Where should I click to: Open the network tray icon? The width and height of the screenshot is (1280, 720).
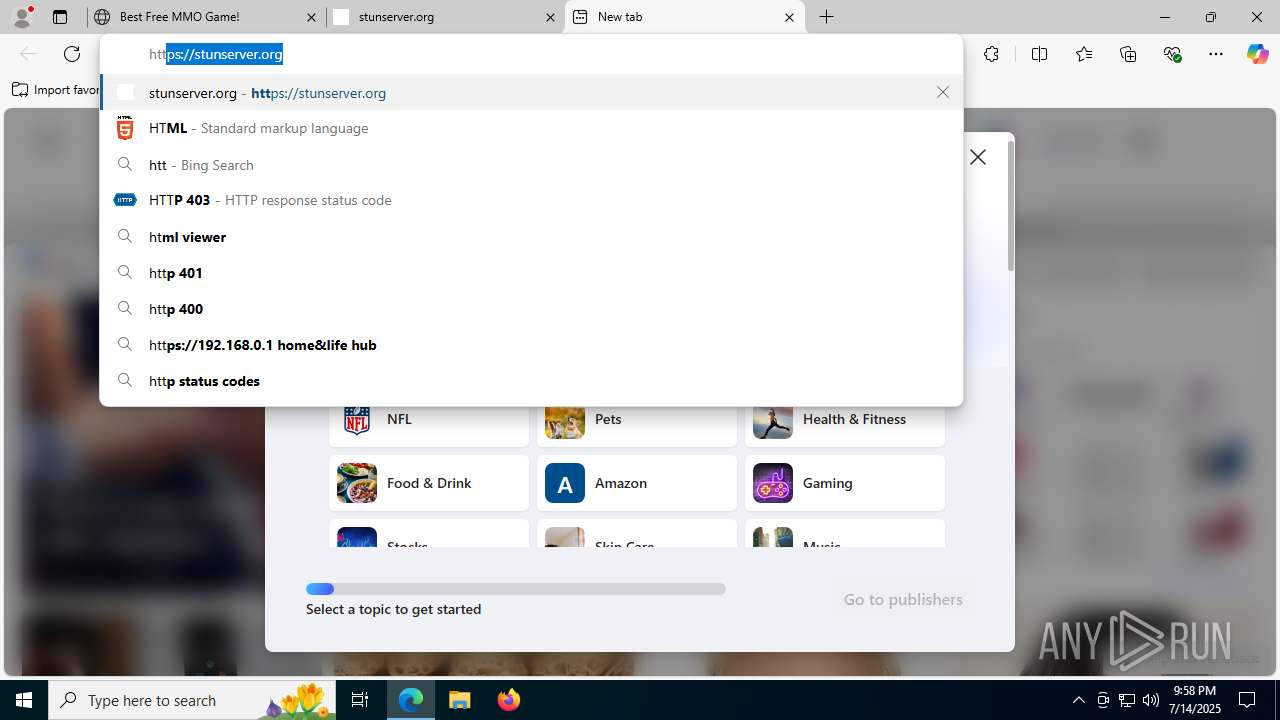[1127, 700]
